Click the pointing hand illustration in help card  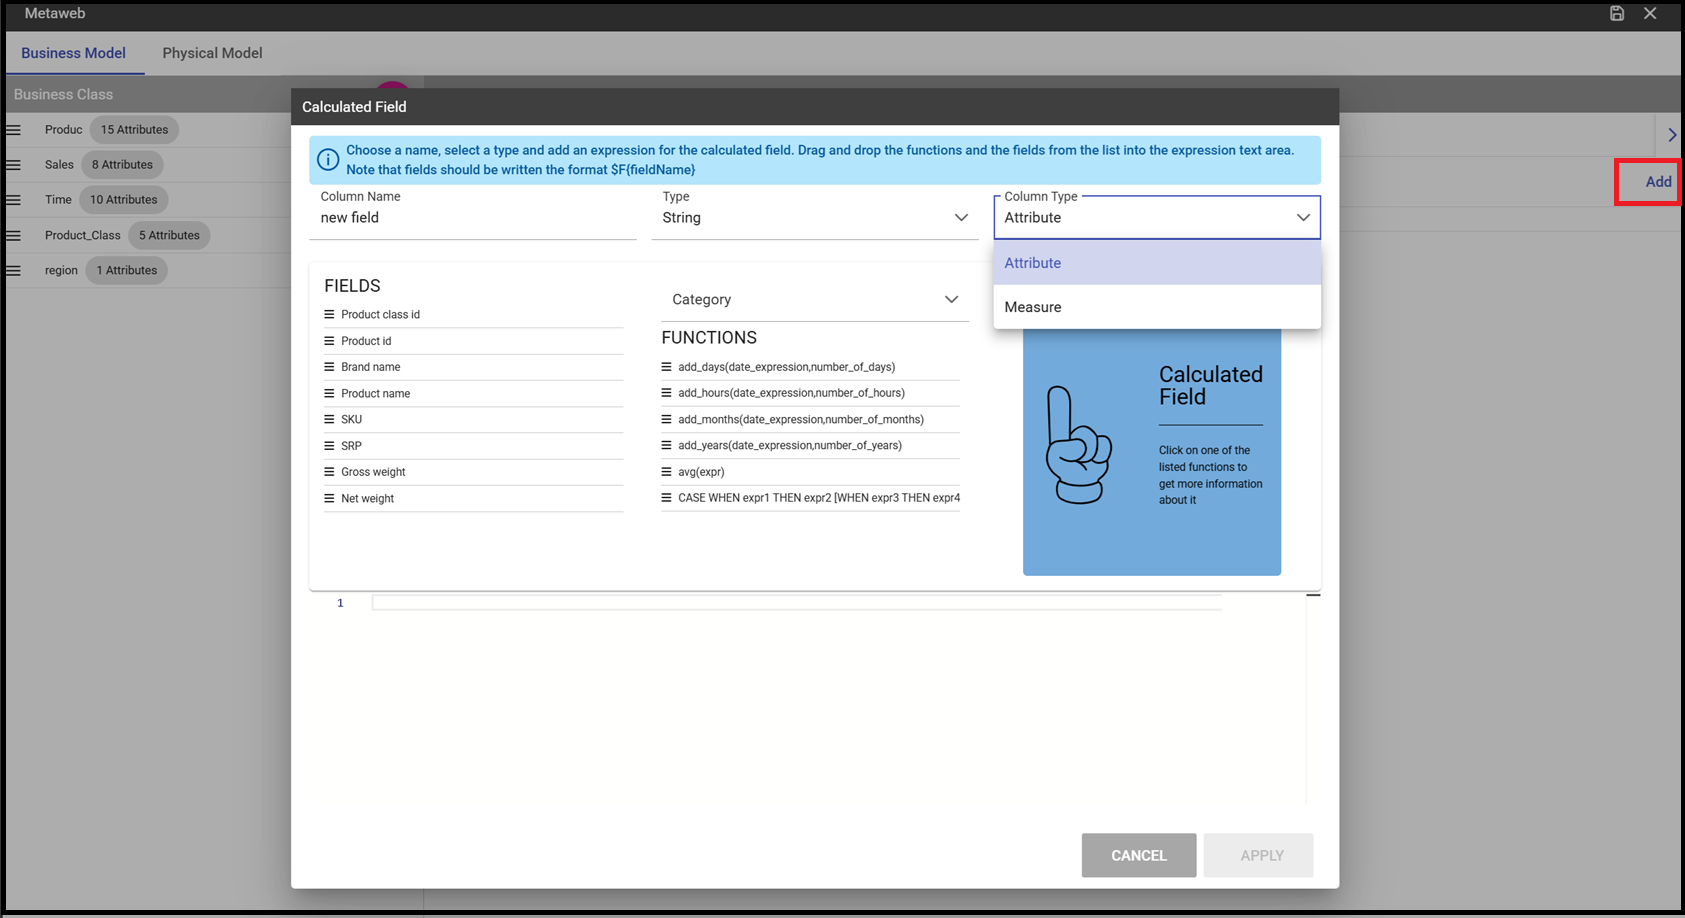(x=1079, y=445)
